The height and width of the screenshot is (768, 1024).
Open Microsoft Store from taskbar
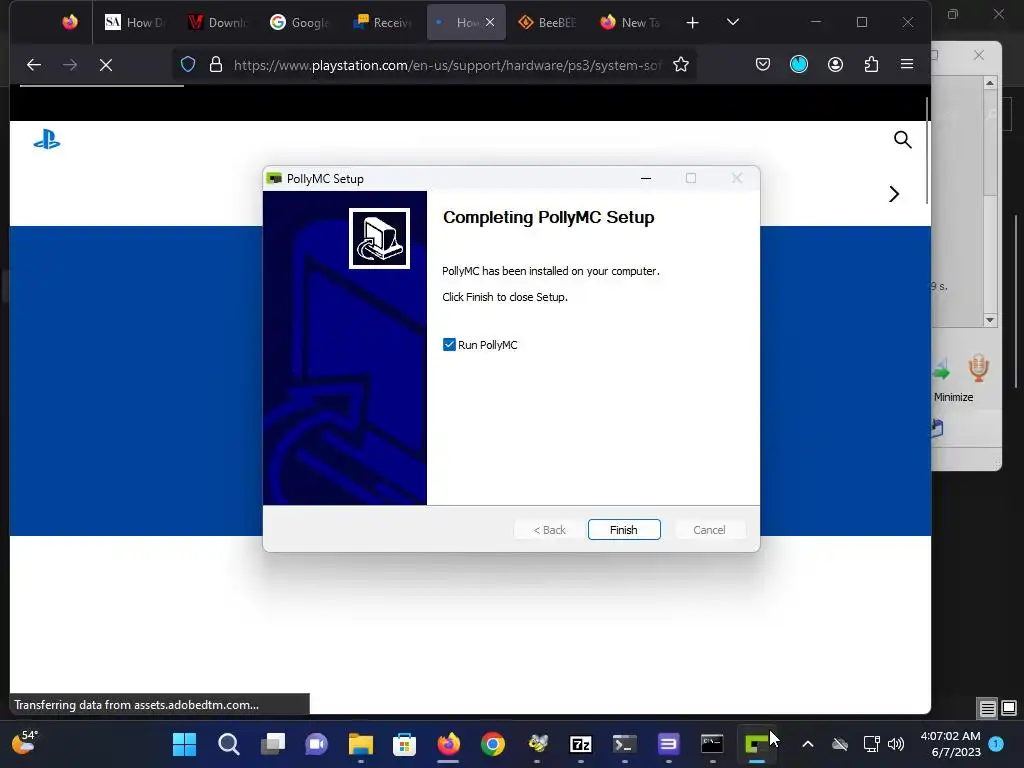404,744
